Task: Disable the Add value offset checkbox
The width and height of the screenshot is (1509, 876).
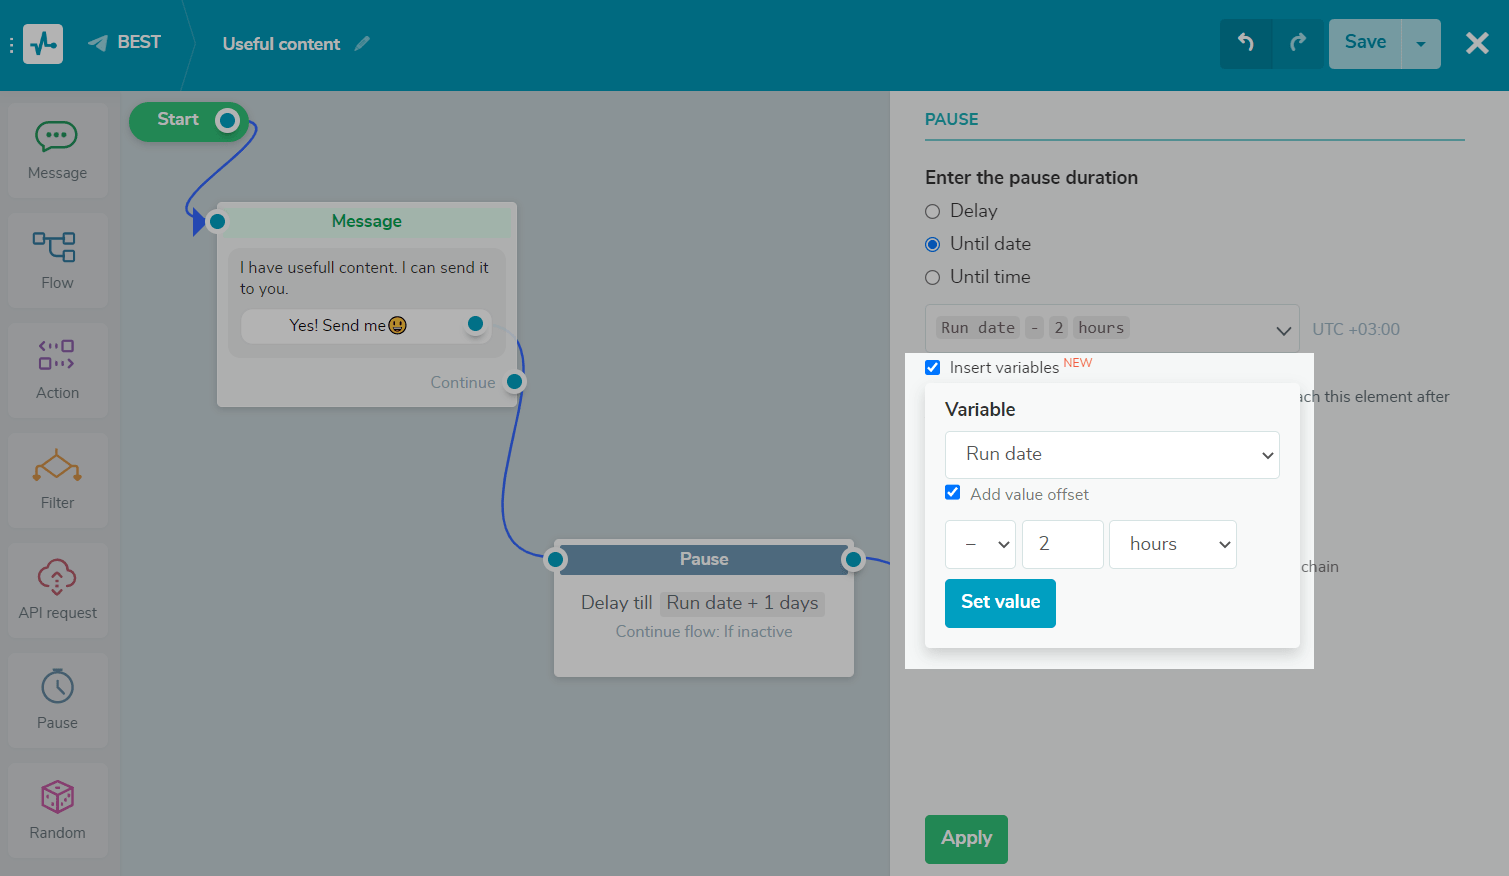Action: click(x=953, y=493)
